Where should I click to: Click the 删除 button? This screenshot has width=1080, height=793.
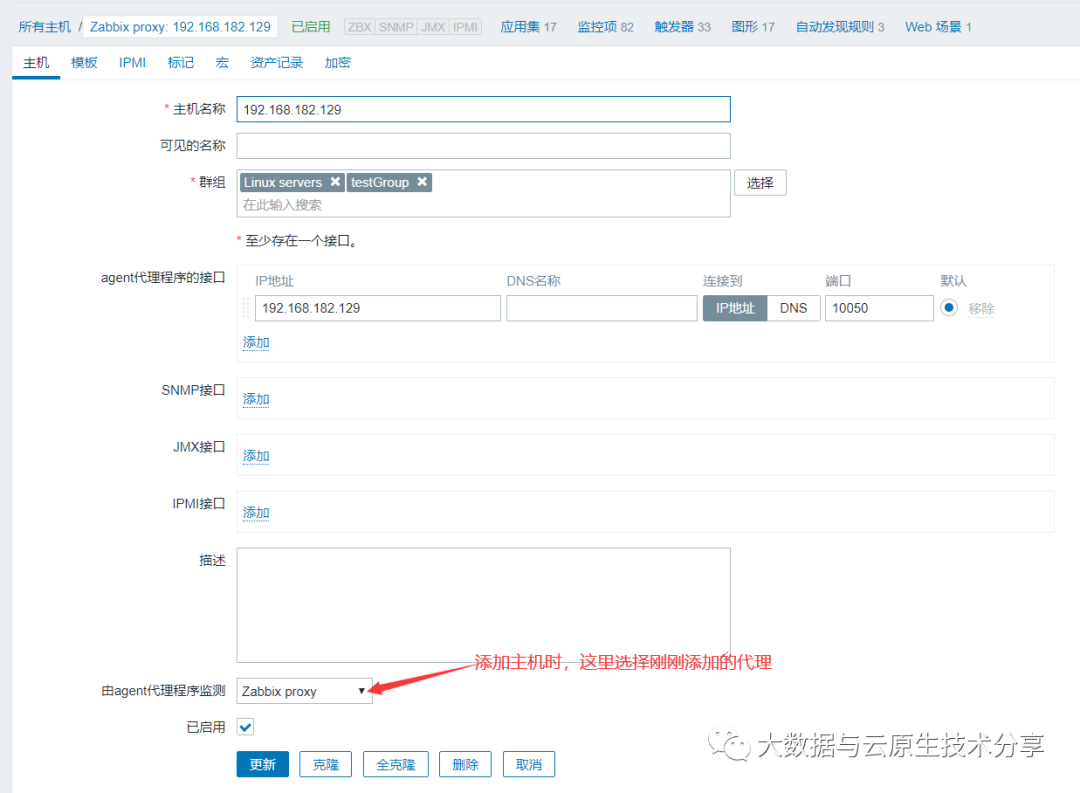466,764
